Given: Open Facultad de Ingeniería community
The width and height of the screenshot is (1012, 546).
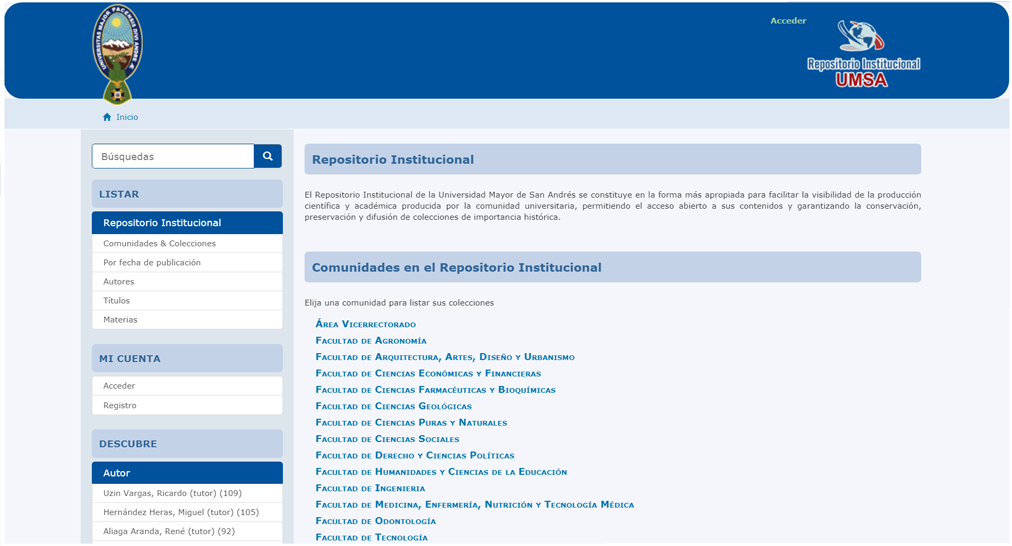Looking at the screenshot, I should (x=370, y=488).
